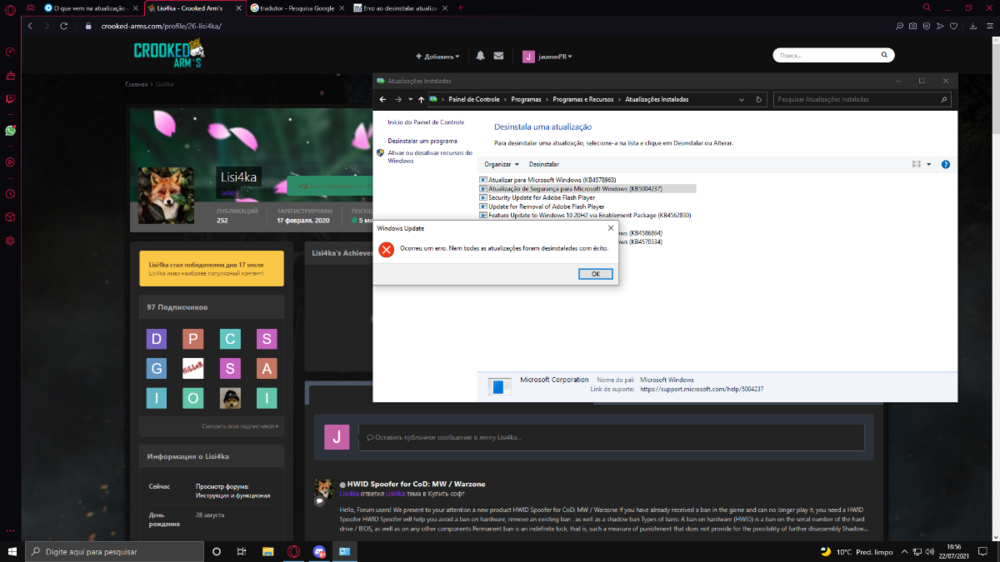Click the Desinstalar um programa link
The height and width of the screenshot is (562, 1000).
tap(422, 141)
